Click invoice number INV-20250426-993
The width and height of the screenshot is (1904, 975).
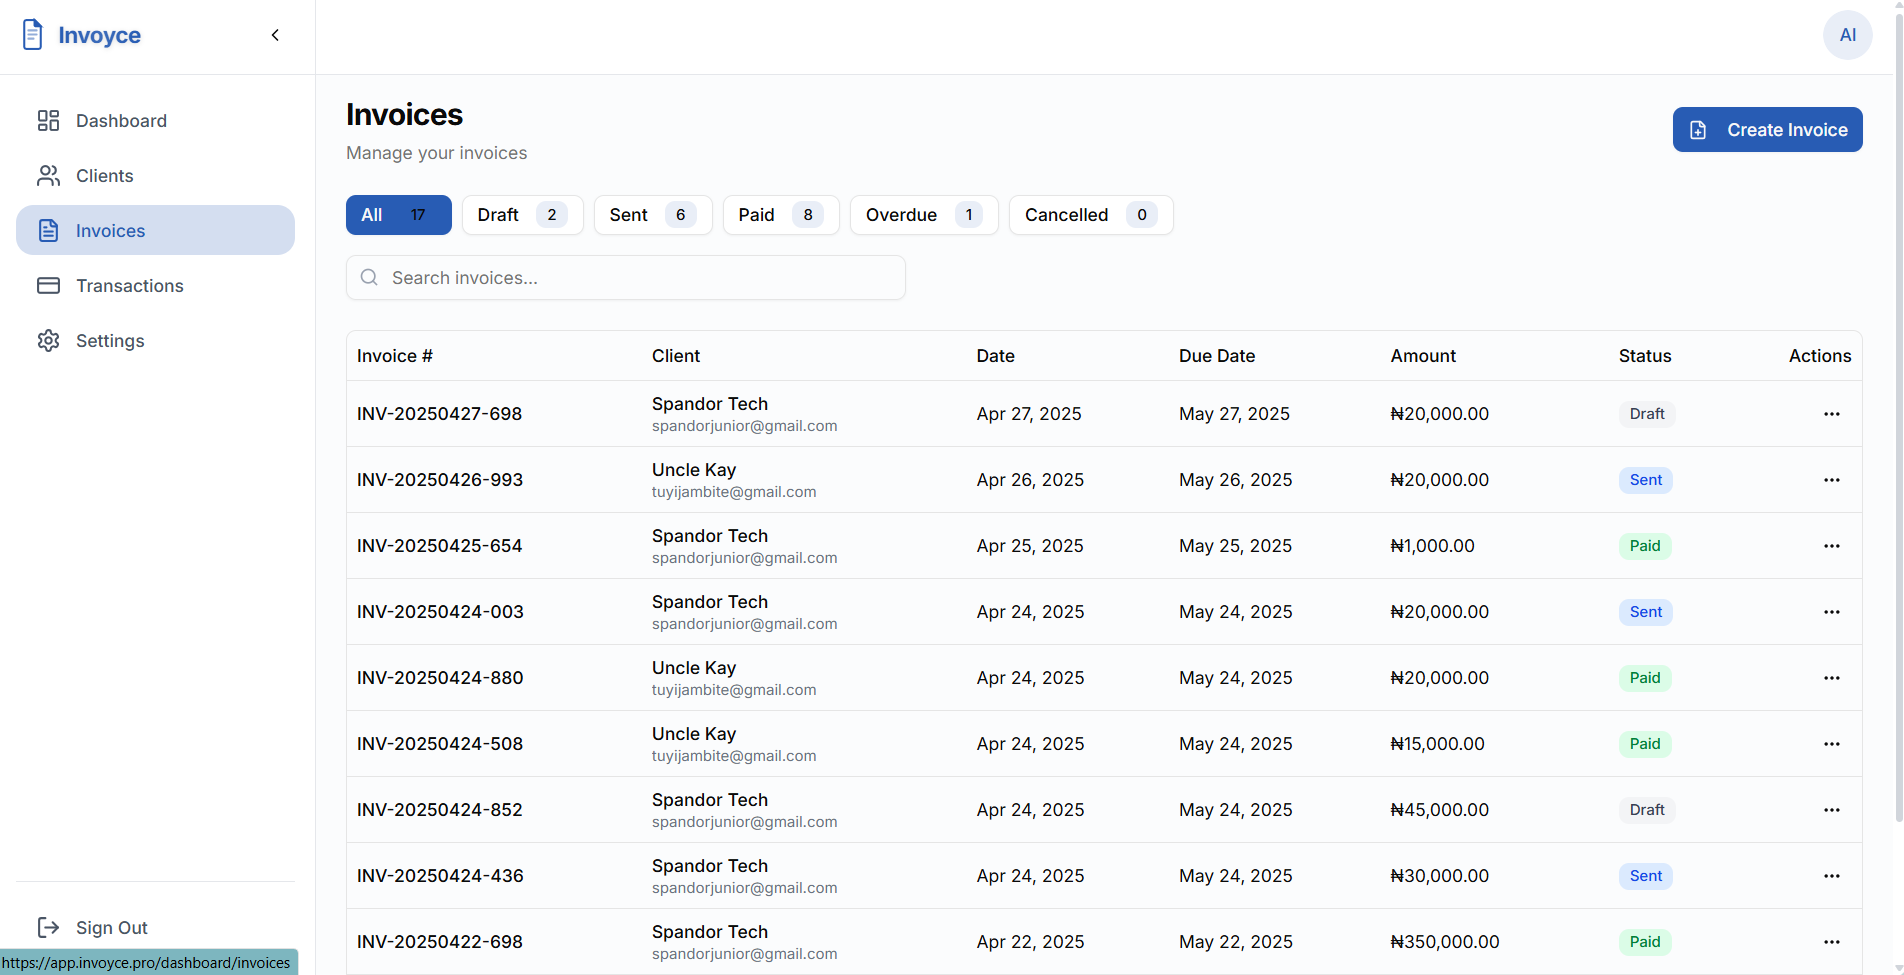point(440,480)
